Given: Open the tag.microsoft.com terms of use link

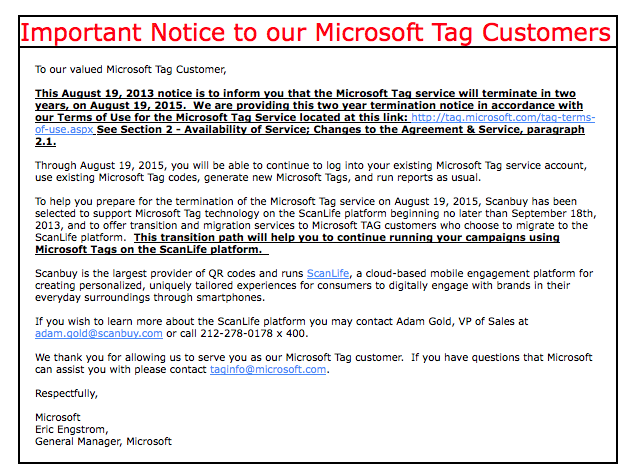Looking at the screenshot, I should 503,118.
